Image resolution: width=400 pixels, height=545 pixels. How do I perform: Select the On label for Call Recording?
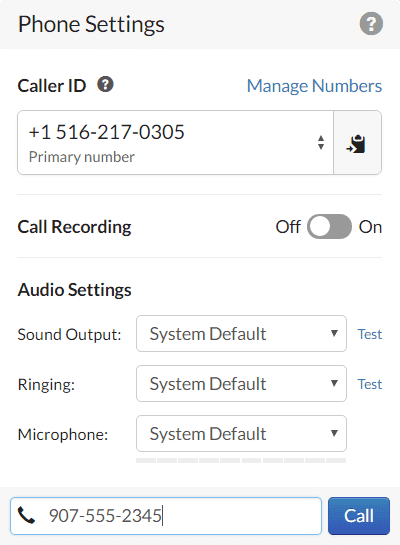[x=370, y=227]
